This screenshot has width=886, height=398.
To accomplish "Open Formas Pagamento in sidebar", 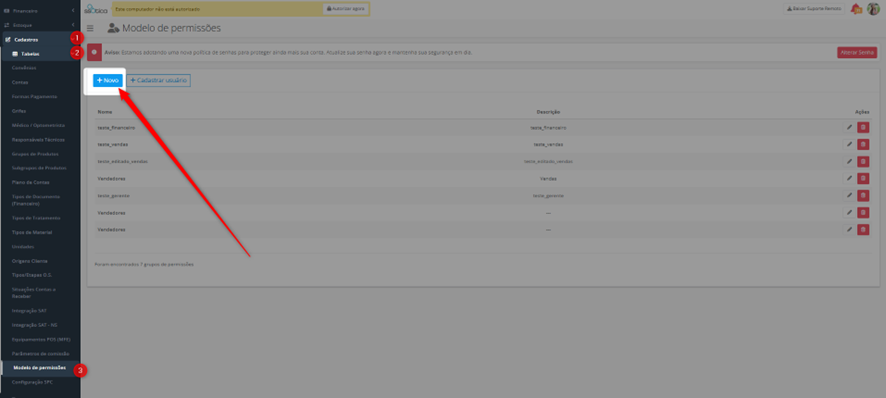I will coord(34,97).
